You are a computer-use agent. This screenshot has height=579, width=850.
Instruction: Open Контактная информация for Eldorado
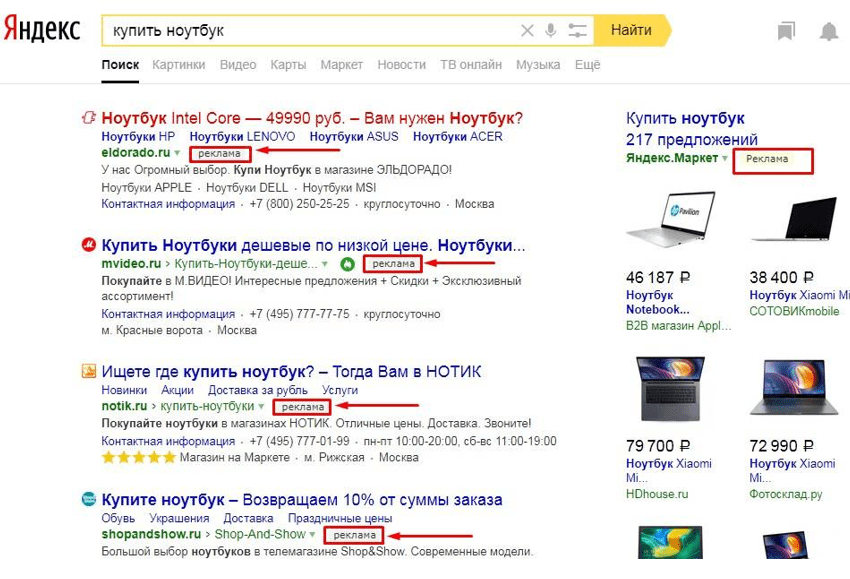[168, 204]
